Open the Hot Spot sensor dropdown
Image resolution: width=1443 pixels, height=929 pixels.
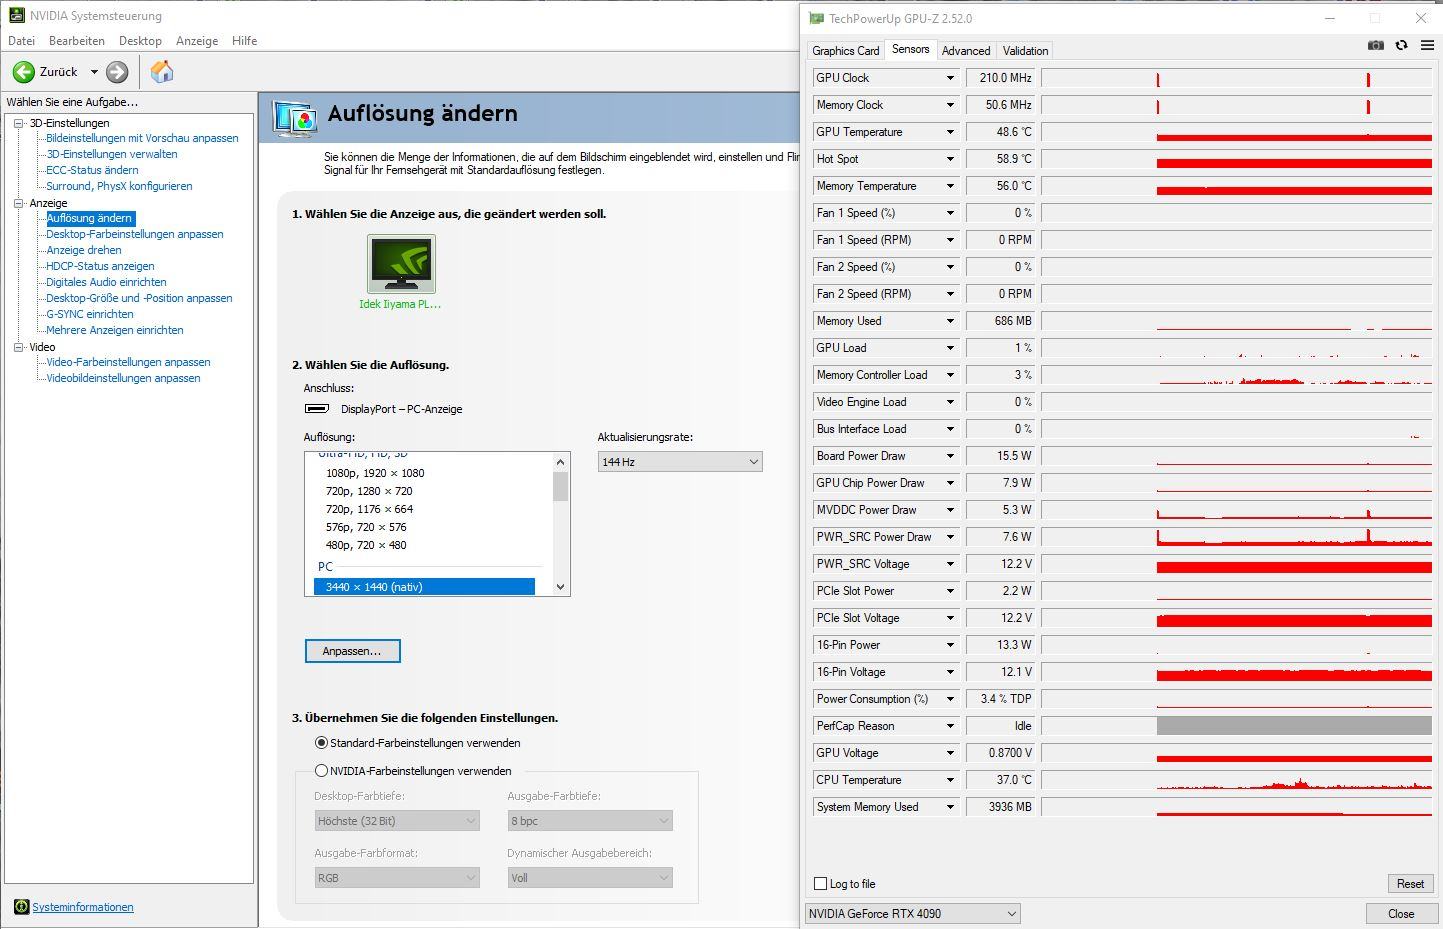(x=950, y=159)
